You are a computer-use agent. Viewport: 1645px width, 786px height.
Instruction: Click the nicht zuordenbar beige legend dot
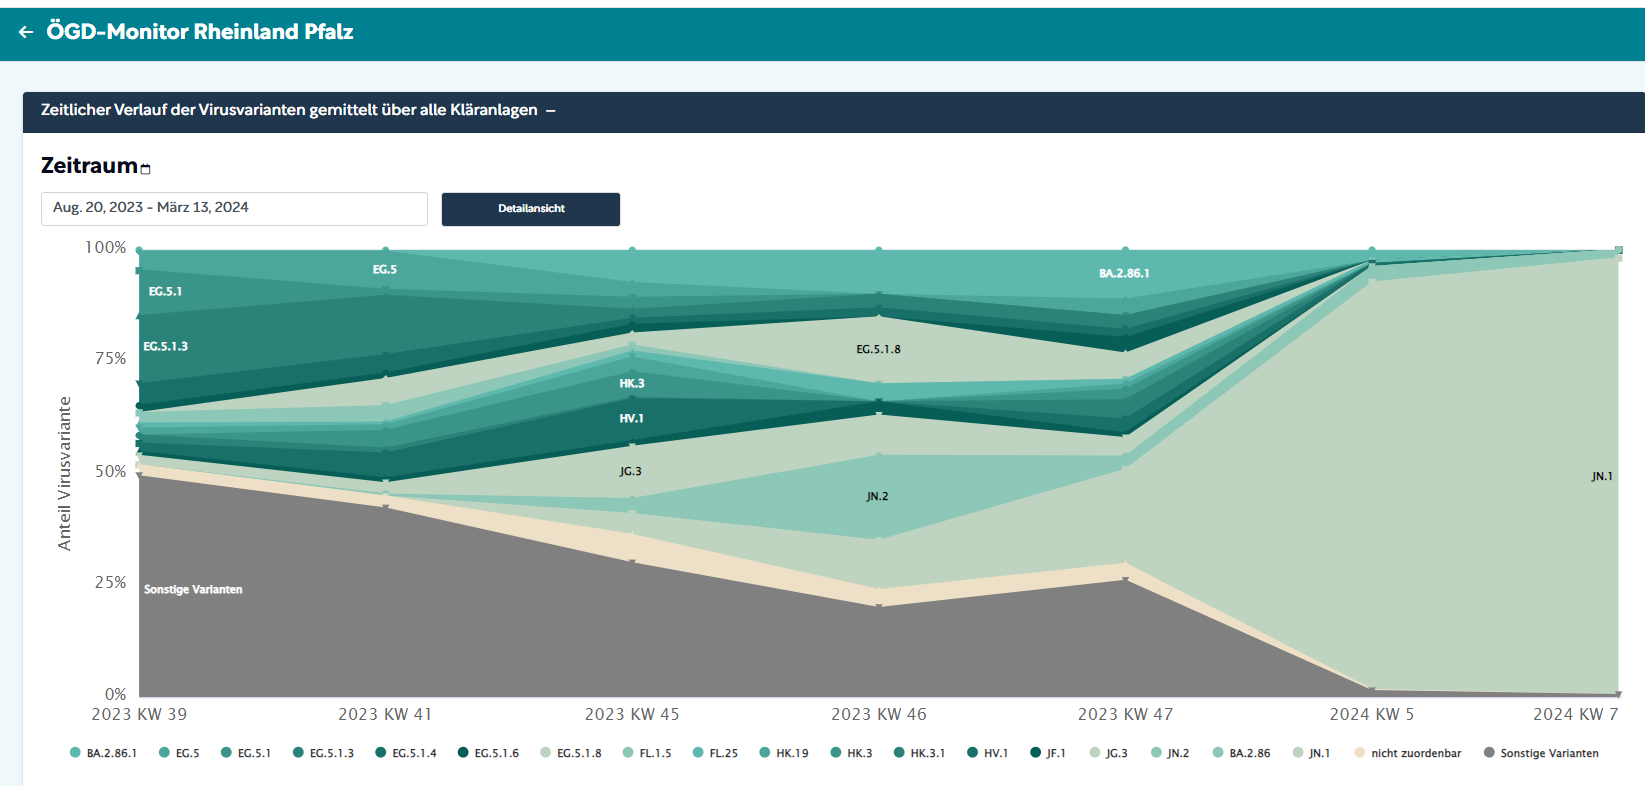point(1360,753)
